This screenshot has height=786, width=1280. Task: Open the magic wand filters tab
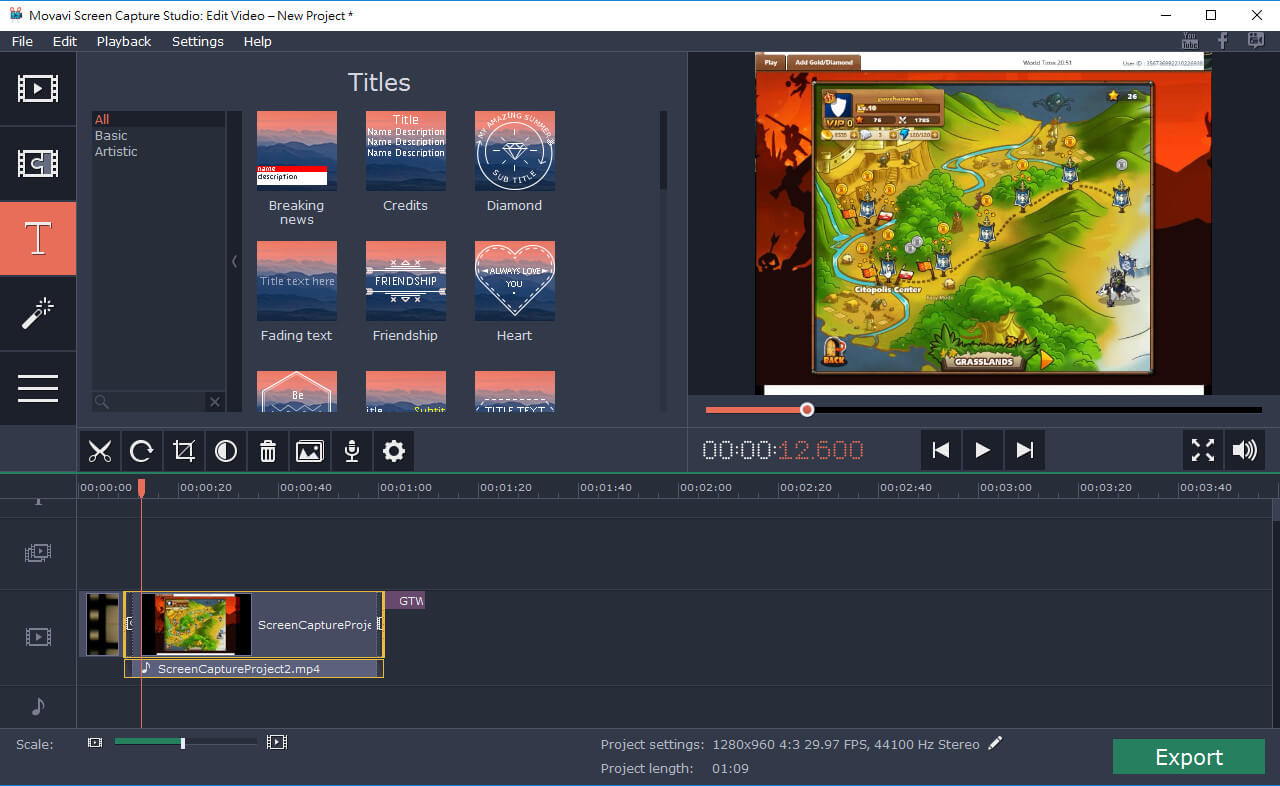[x=38, y=314]
